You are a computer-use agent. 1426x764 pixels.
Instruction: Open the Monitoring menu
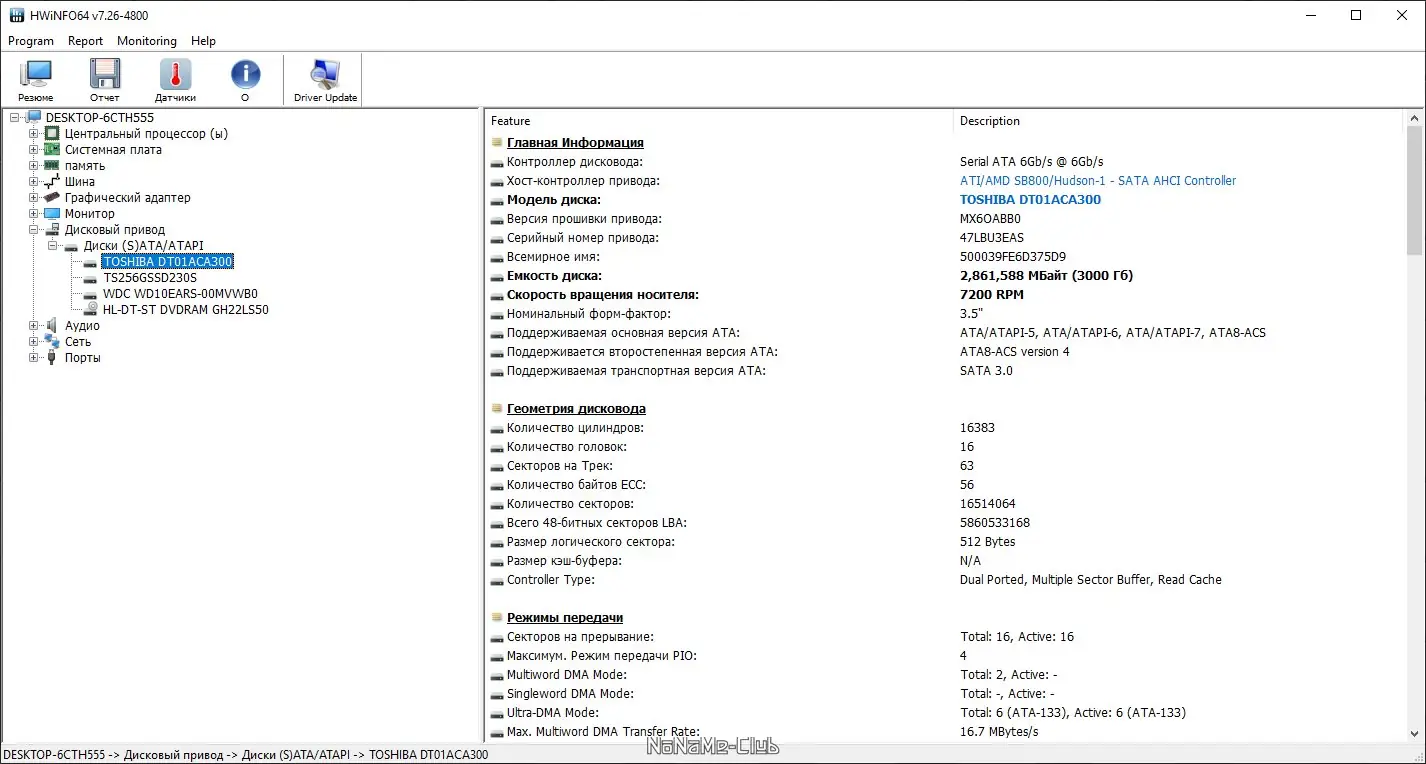[147, 41]
